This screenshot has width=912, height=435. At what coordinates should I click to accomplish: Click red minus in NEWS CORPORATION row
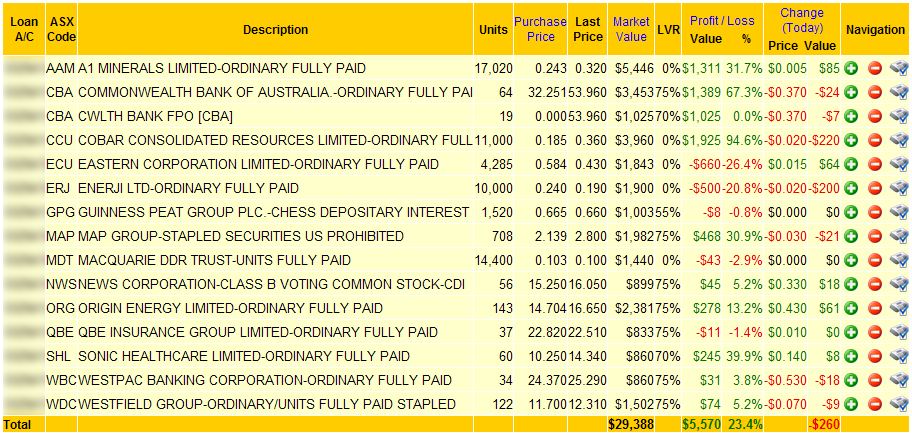[875, 284]
